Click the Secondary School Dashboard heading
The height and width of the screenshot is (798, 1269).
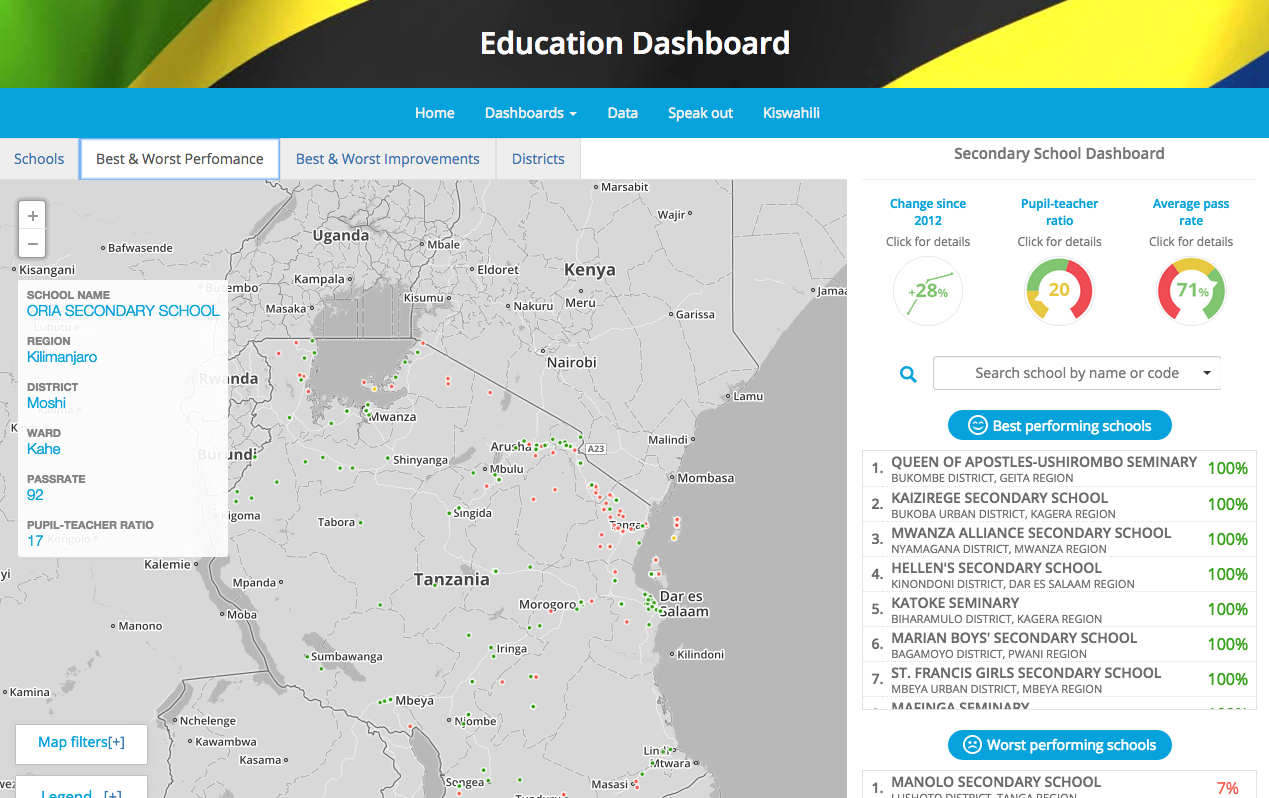click(x=1059, y=154)
